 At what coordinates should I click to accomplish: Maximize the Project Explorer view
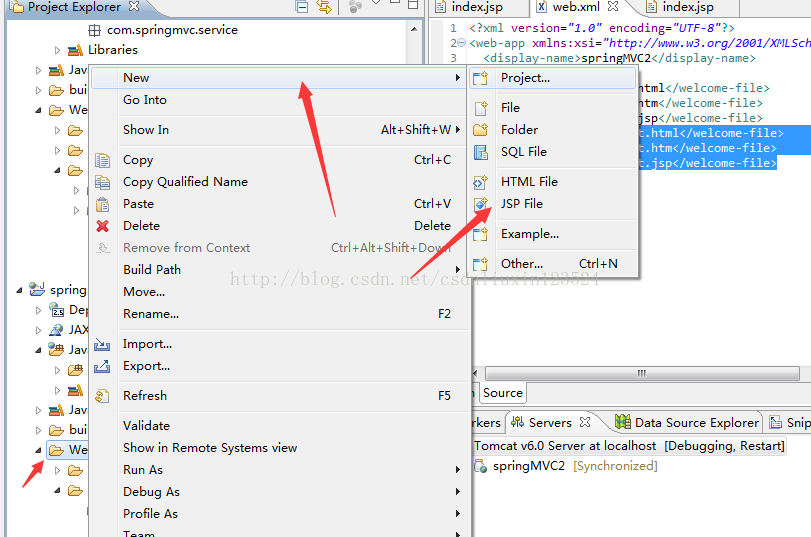pyautogui.click(x=413, y=4)
